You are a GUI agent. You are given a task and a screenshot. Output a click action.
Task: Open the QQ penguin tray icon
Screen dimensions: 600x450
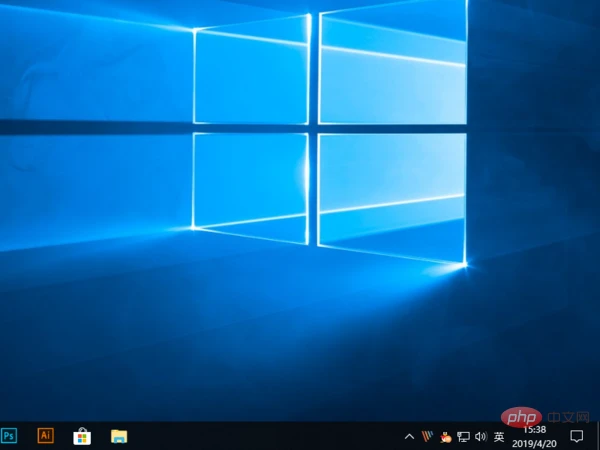pos(445,437)
